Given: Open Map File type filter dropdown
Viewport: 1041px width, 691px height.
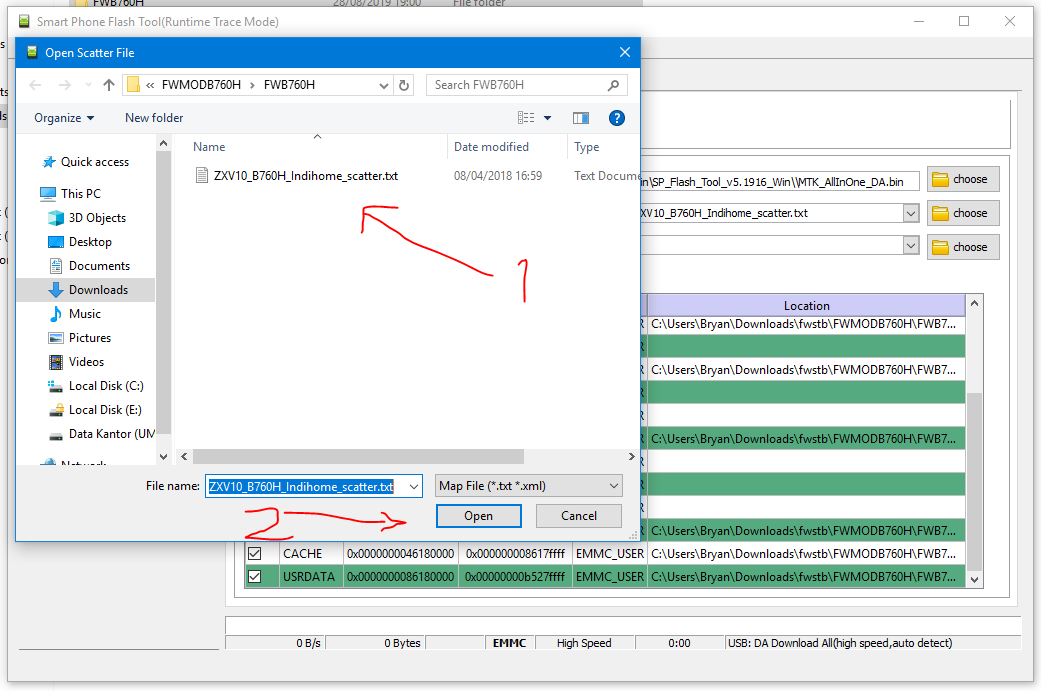Looking at the screenshot, I should click(x=528, y=486).
